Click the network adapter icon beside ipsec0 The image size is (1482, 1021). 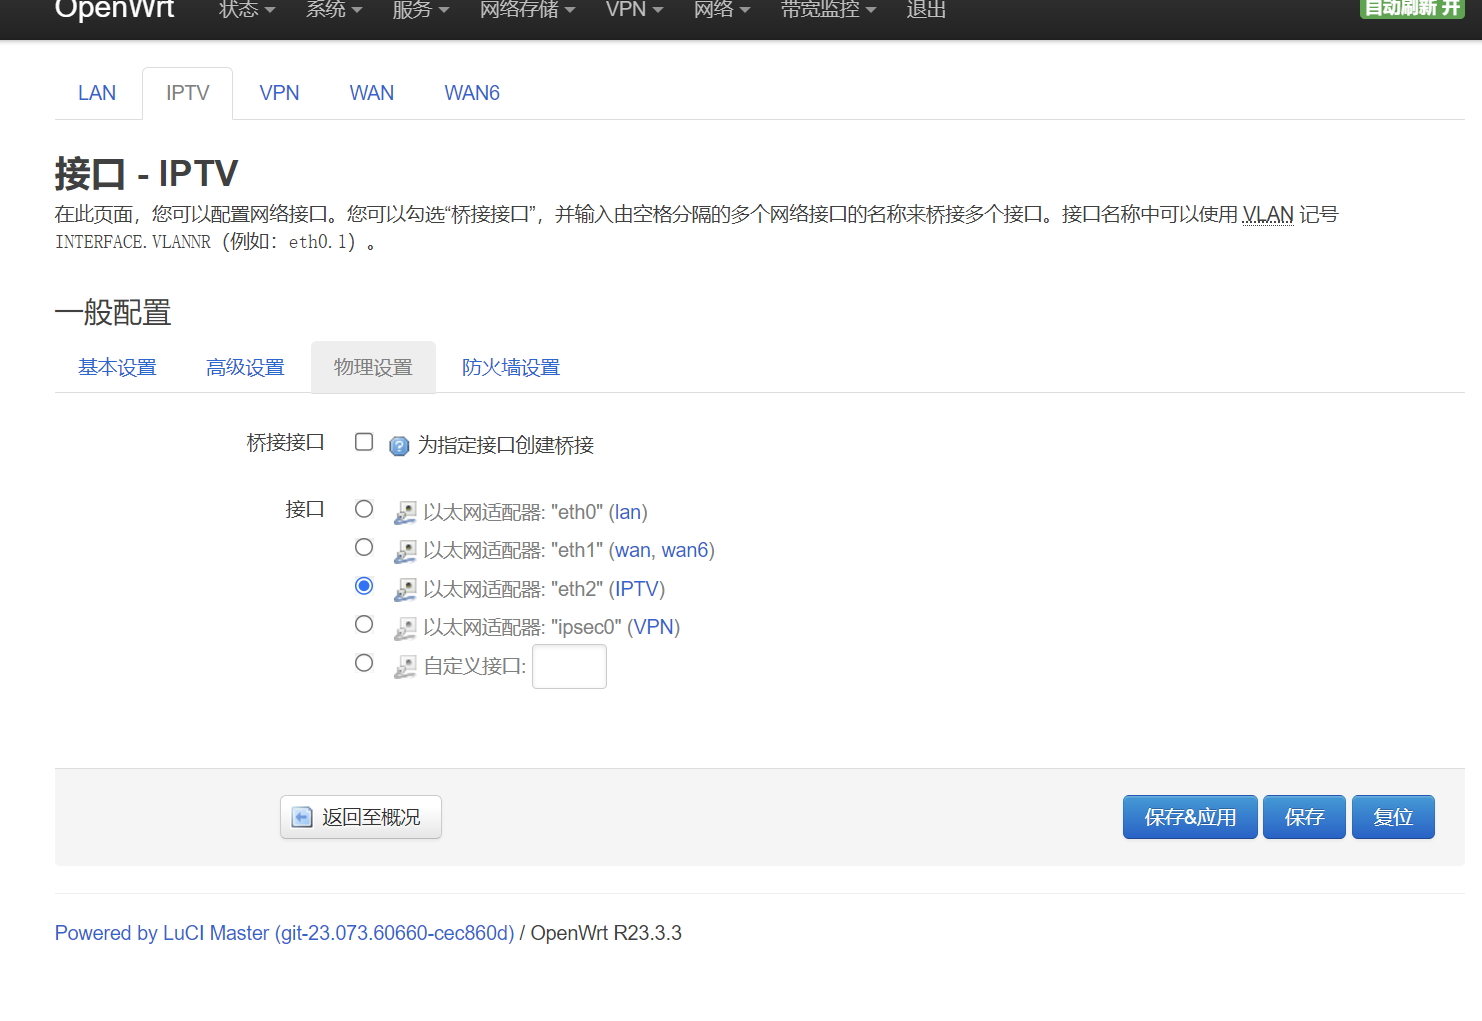coord(405,627)
